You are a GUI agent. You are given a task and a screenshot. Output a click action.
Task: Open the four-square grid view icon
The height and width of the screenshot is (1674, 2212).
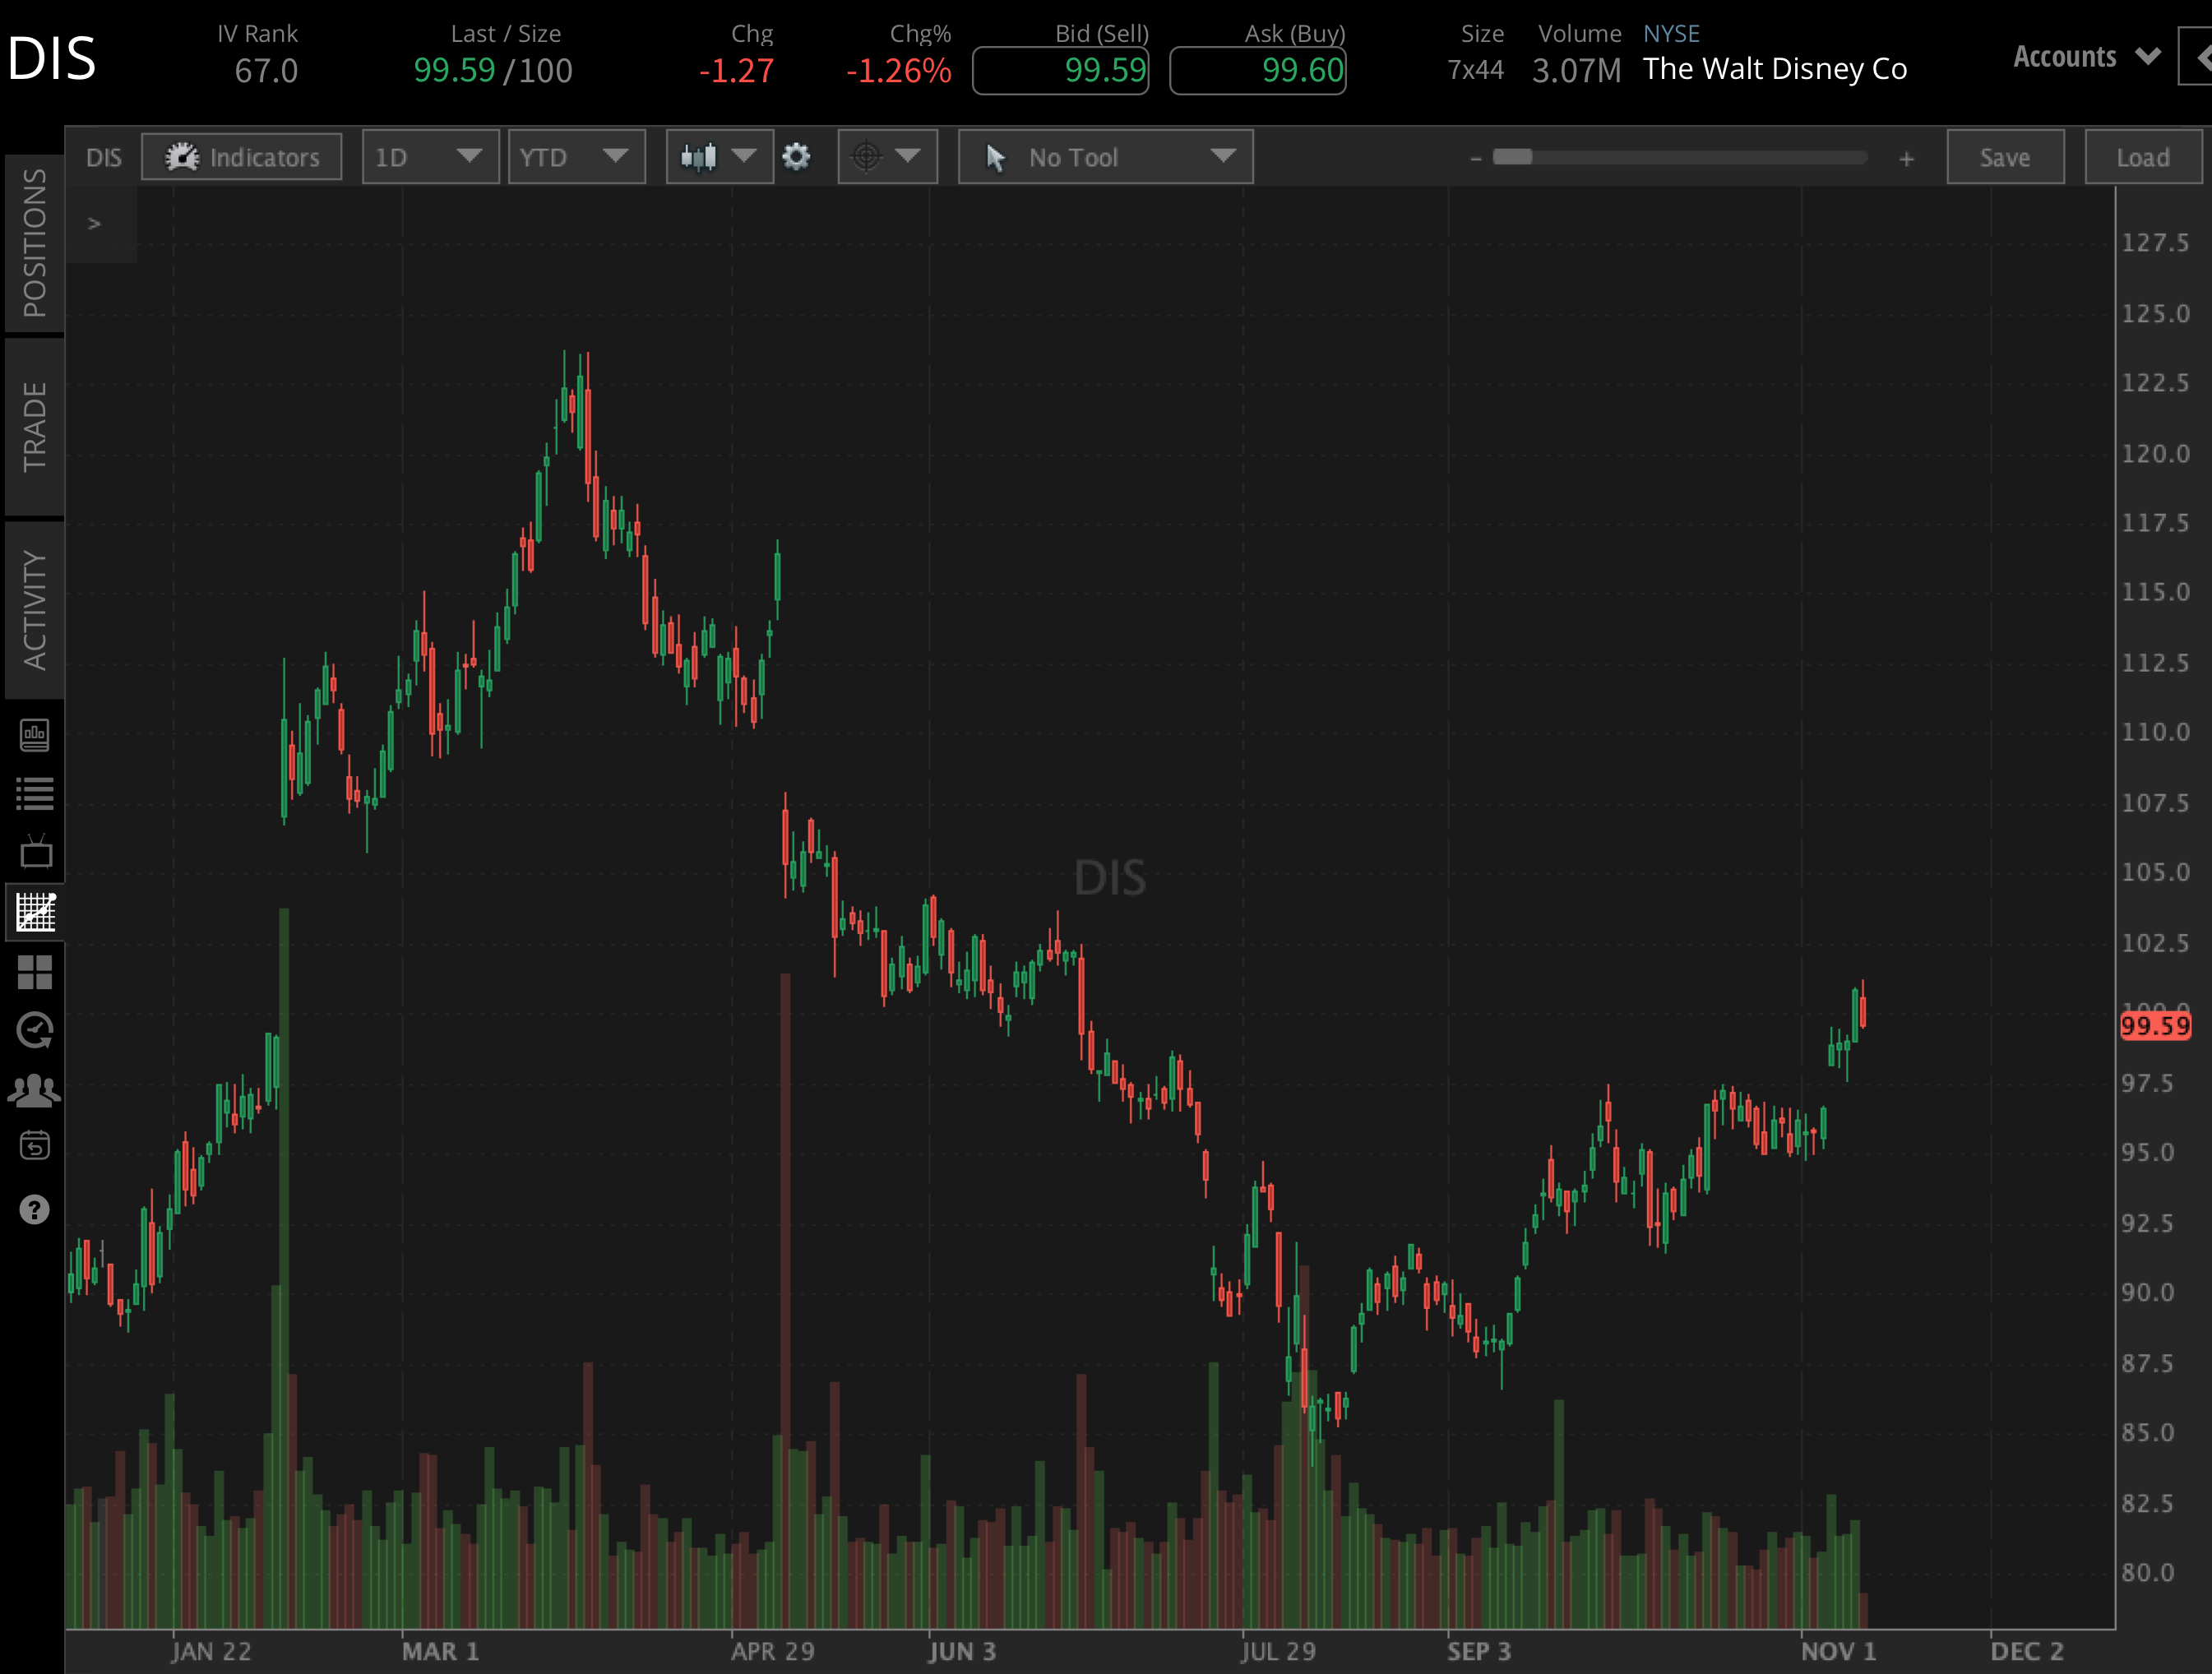point(35,971)
